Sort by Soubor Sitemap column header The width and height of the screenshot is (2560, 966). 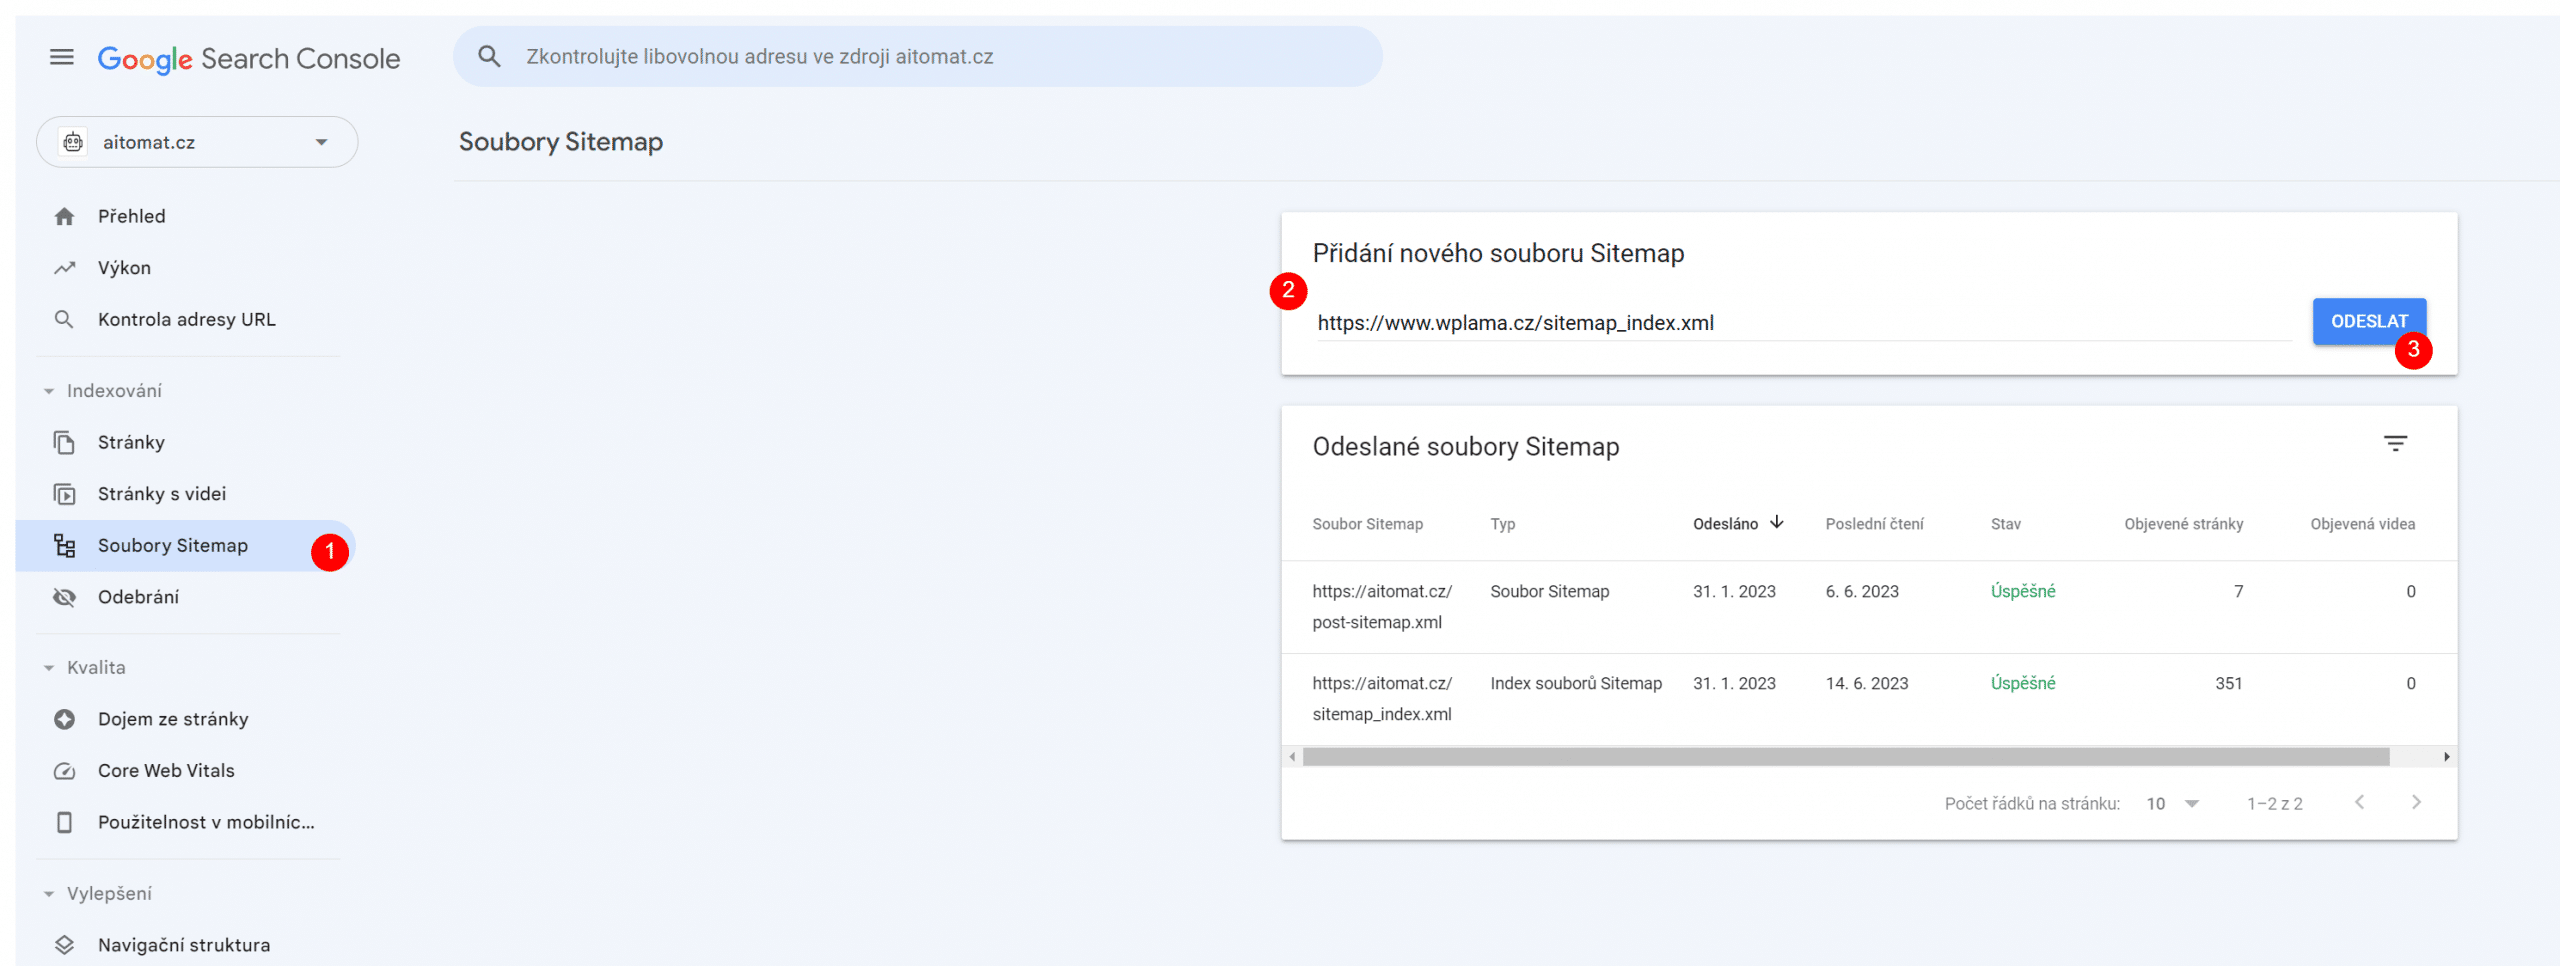point(1367,524)
